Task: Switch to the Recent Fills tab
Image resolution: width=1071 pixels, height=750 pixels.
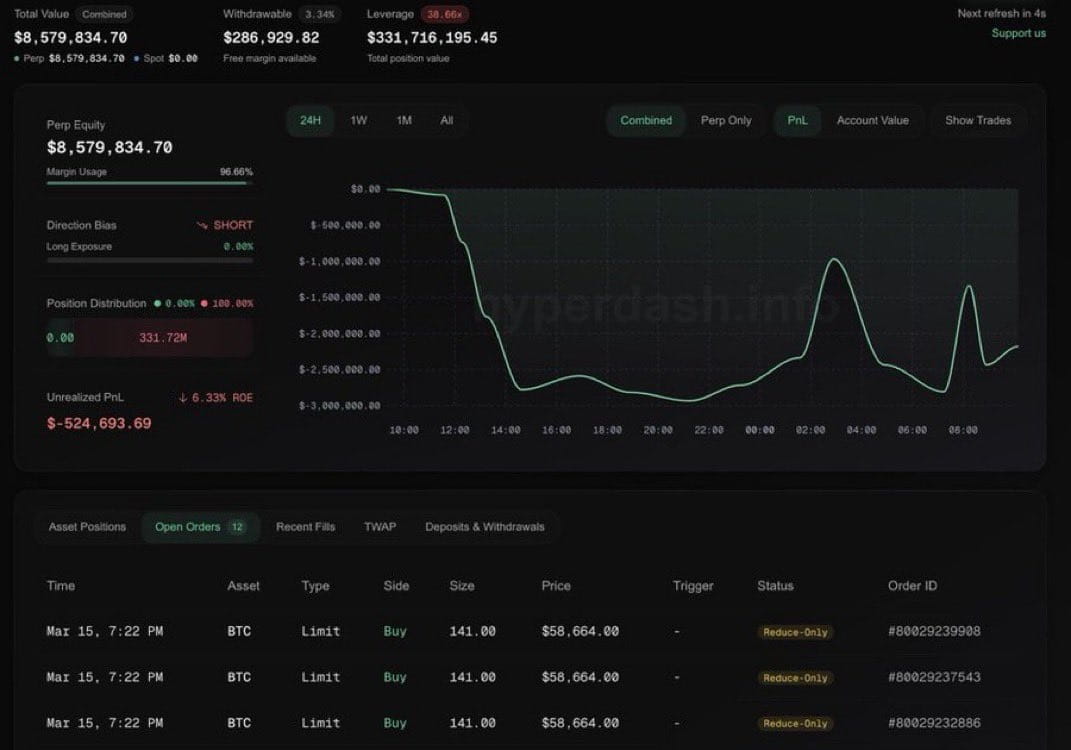Action: pos(305,527)
